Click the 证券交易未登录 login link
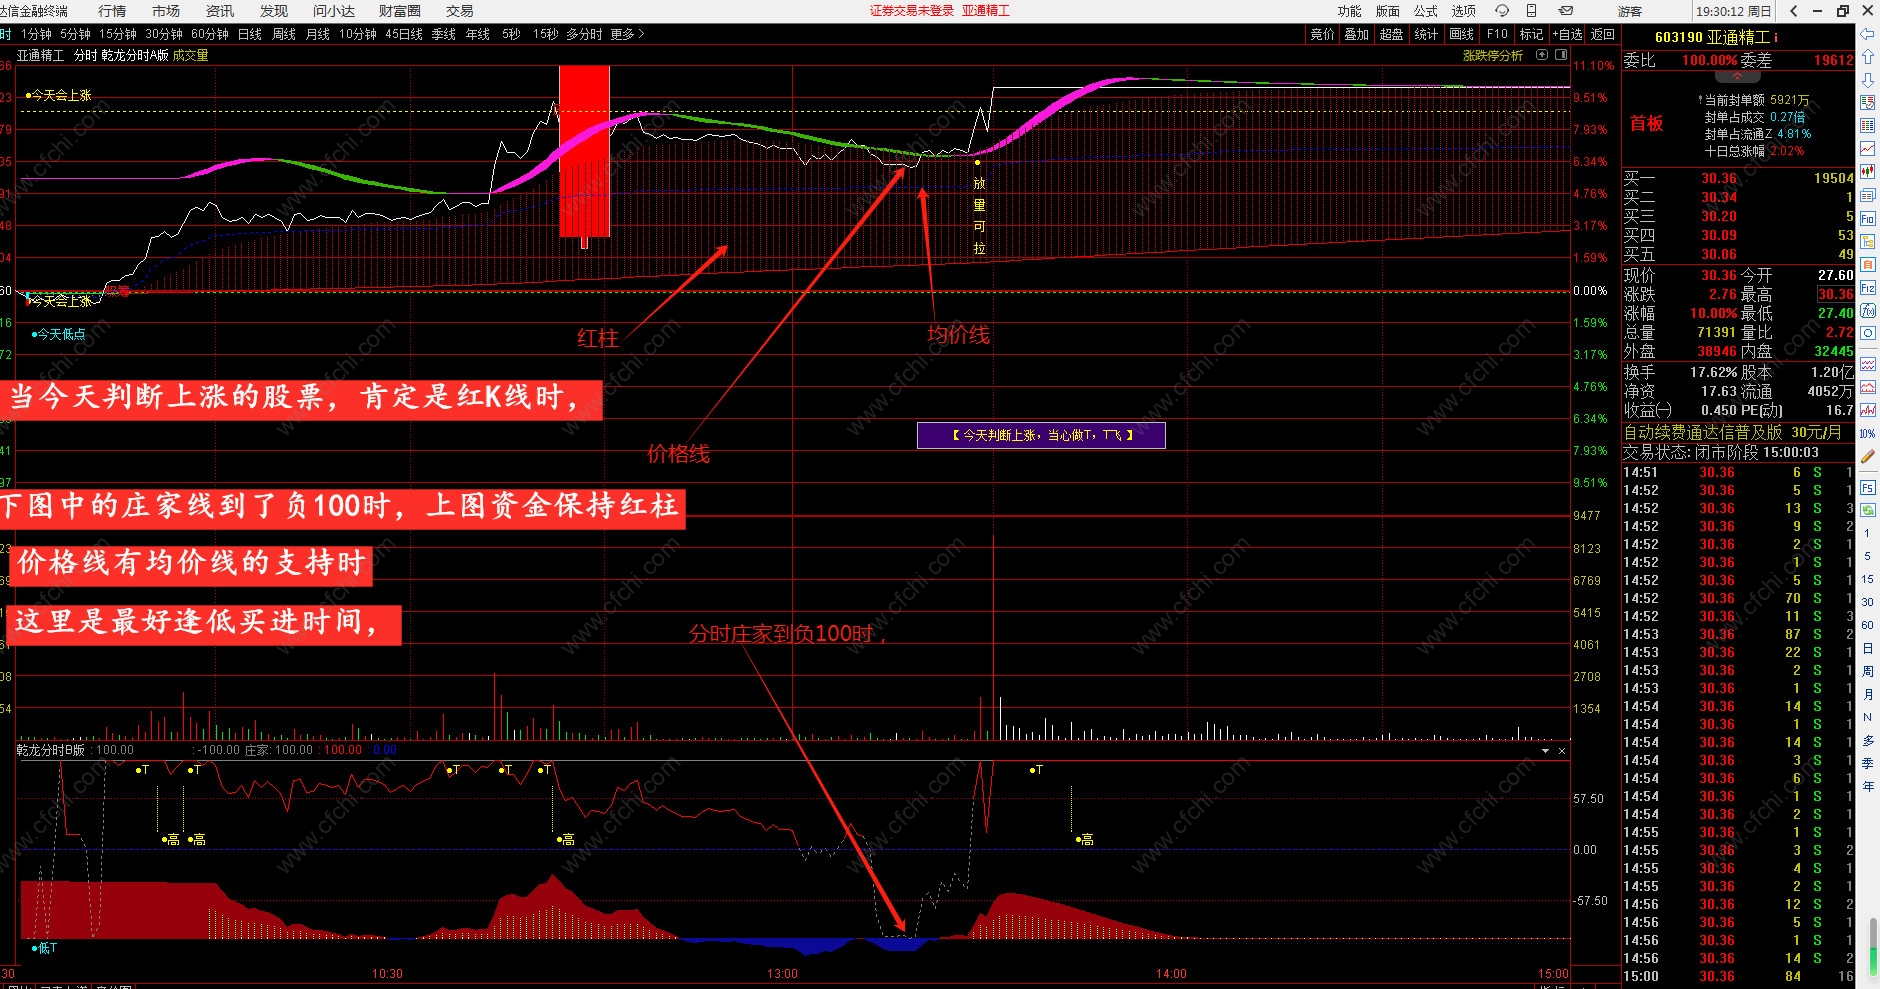 912,11
